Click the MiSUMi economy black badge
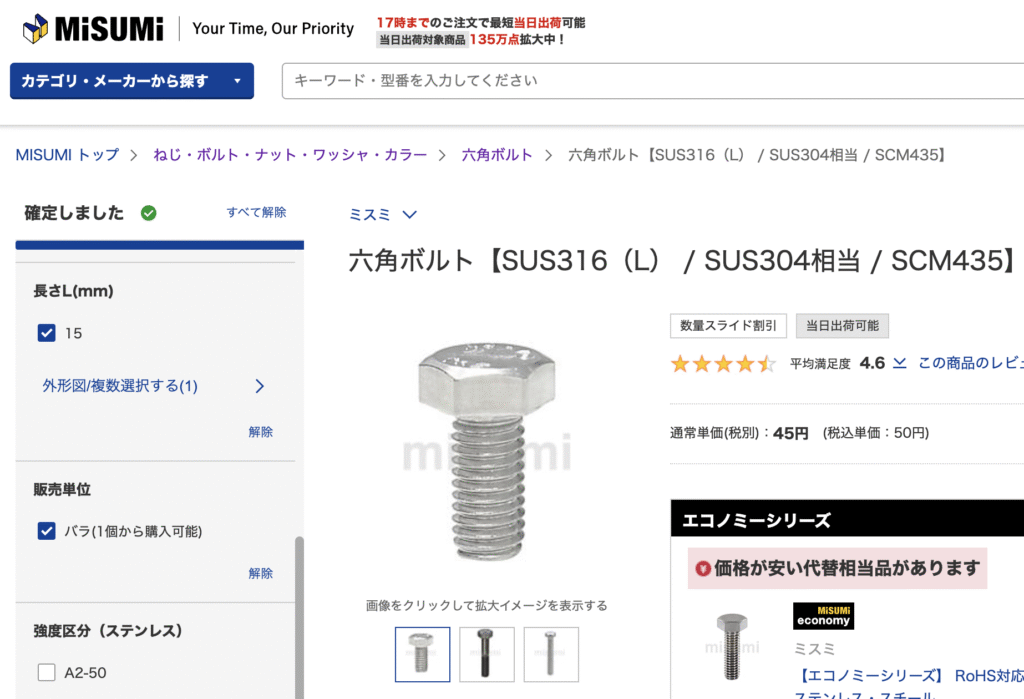Image resolution: width=1024 pixels, height=699 pixels. pos(822,616)
